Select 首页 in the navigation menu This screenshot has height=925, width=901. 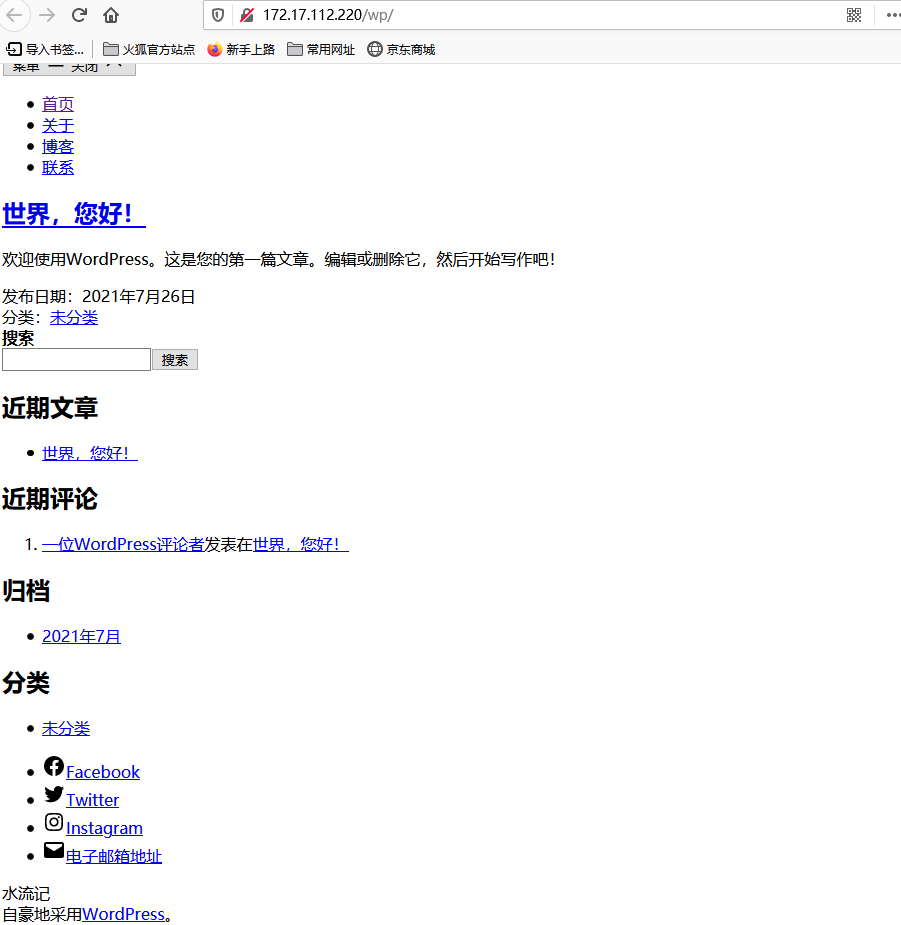click(58, 104)
